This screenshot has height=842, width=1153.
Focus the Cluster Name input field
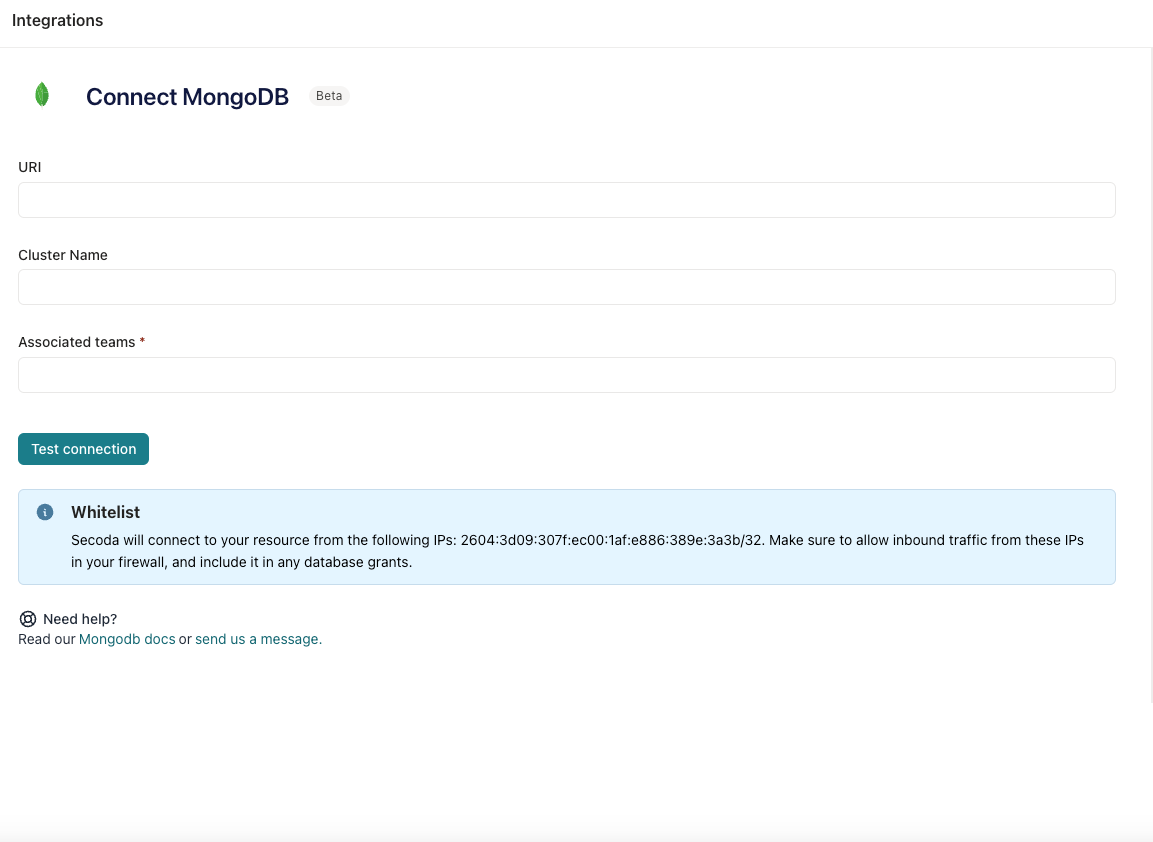pyautogui.click(x=566, y=287)
